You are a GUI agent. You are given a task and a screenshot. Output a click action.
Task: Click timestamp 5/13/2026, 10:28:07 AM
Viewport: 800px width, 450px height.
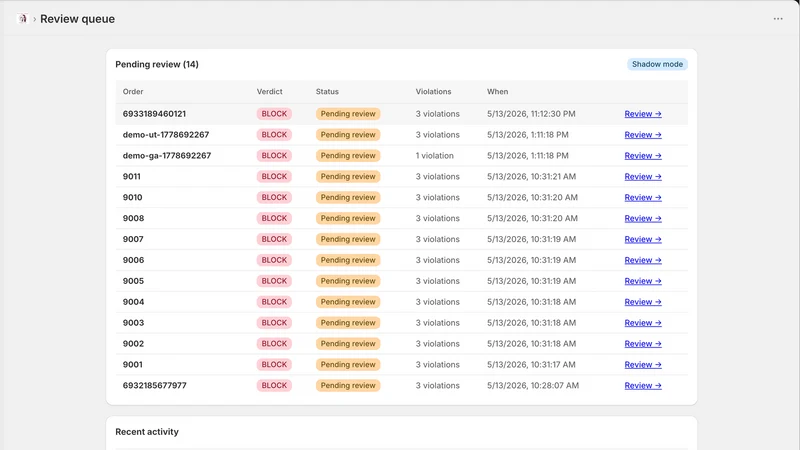pos(533,386)
